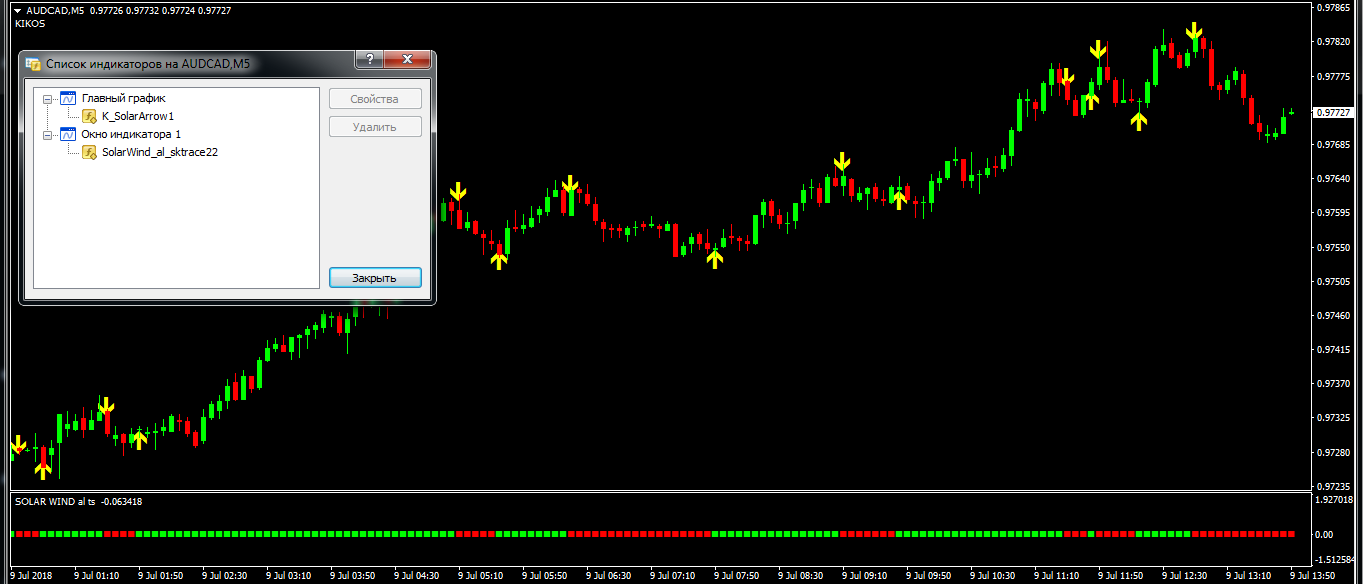Click the Окно индикатора 1 chart icon

pos(68,134)
